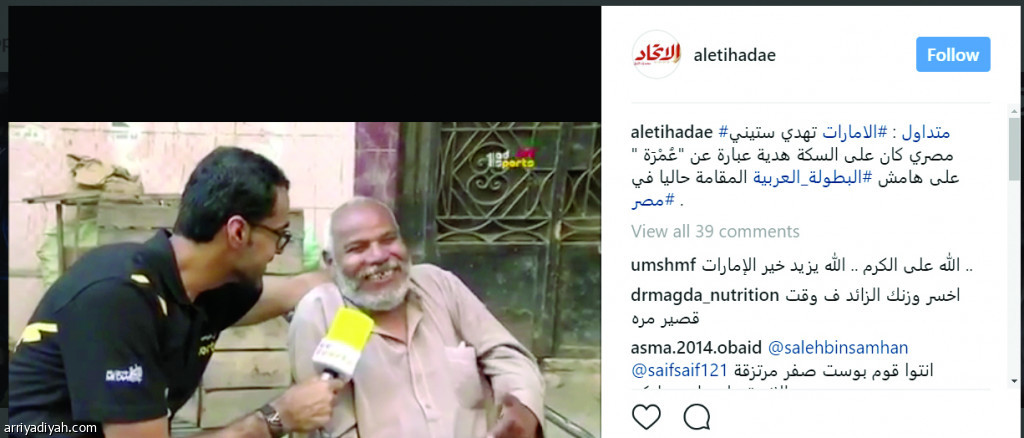Image resolution: width=1024 pixels, height=438 pixels.
Task: Click the heart like icon
Action: [647, 416]
